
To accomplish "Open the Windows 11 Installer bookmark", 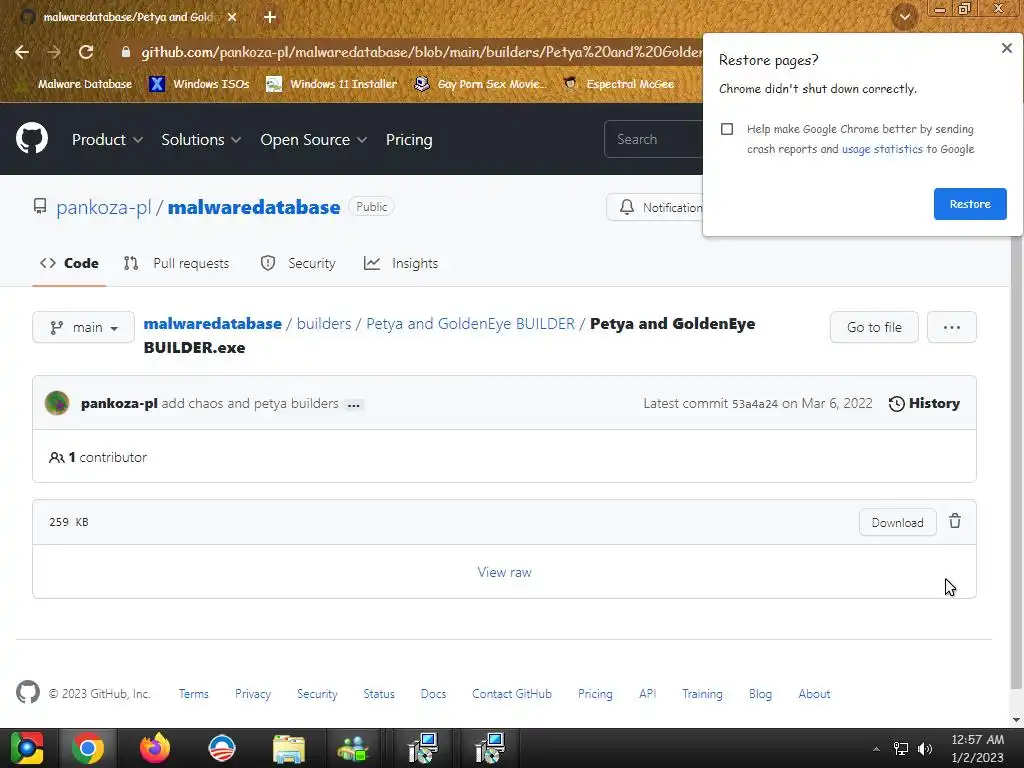I will [x=331, y=84].
